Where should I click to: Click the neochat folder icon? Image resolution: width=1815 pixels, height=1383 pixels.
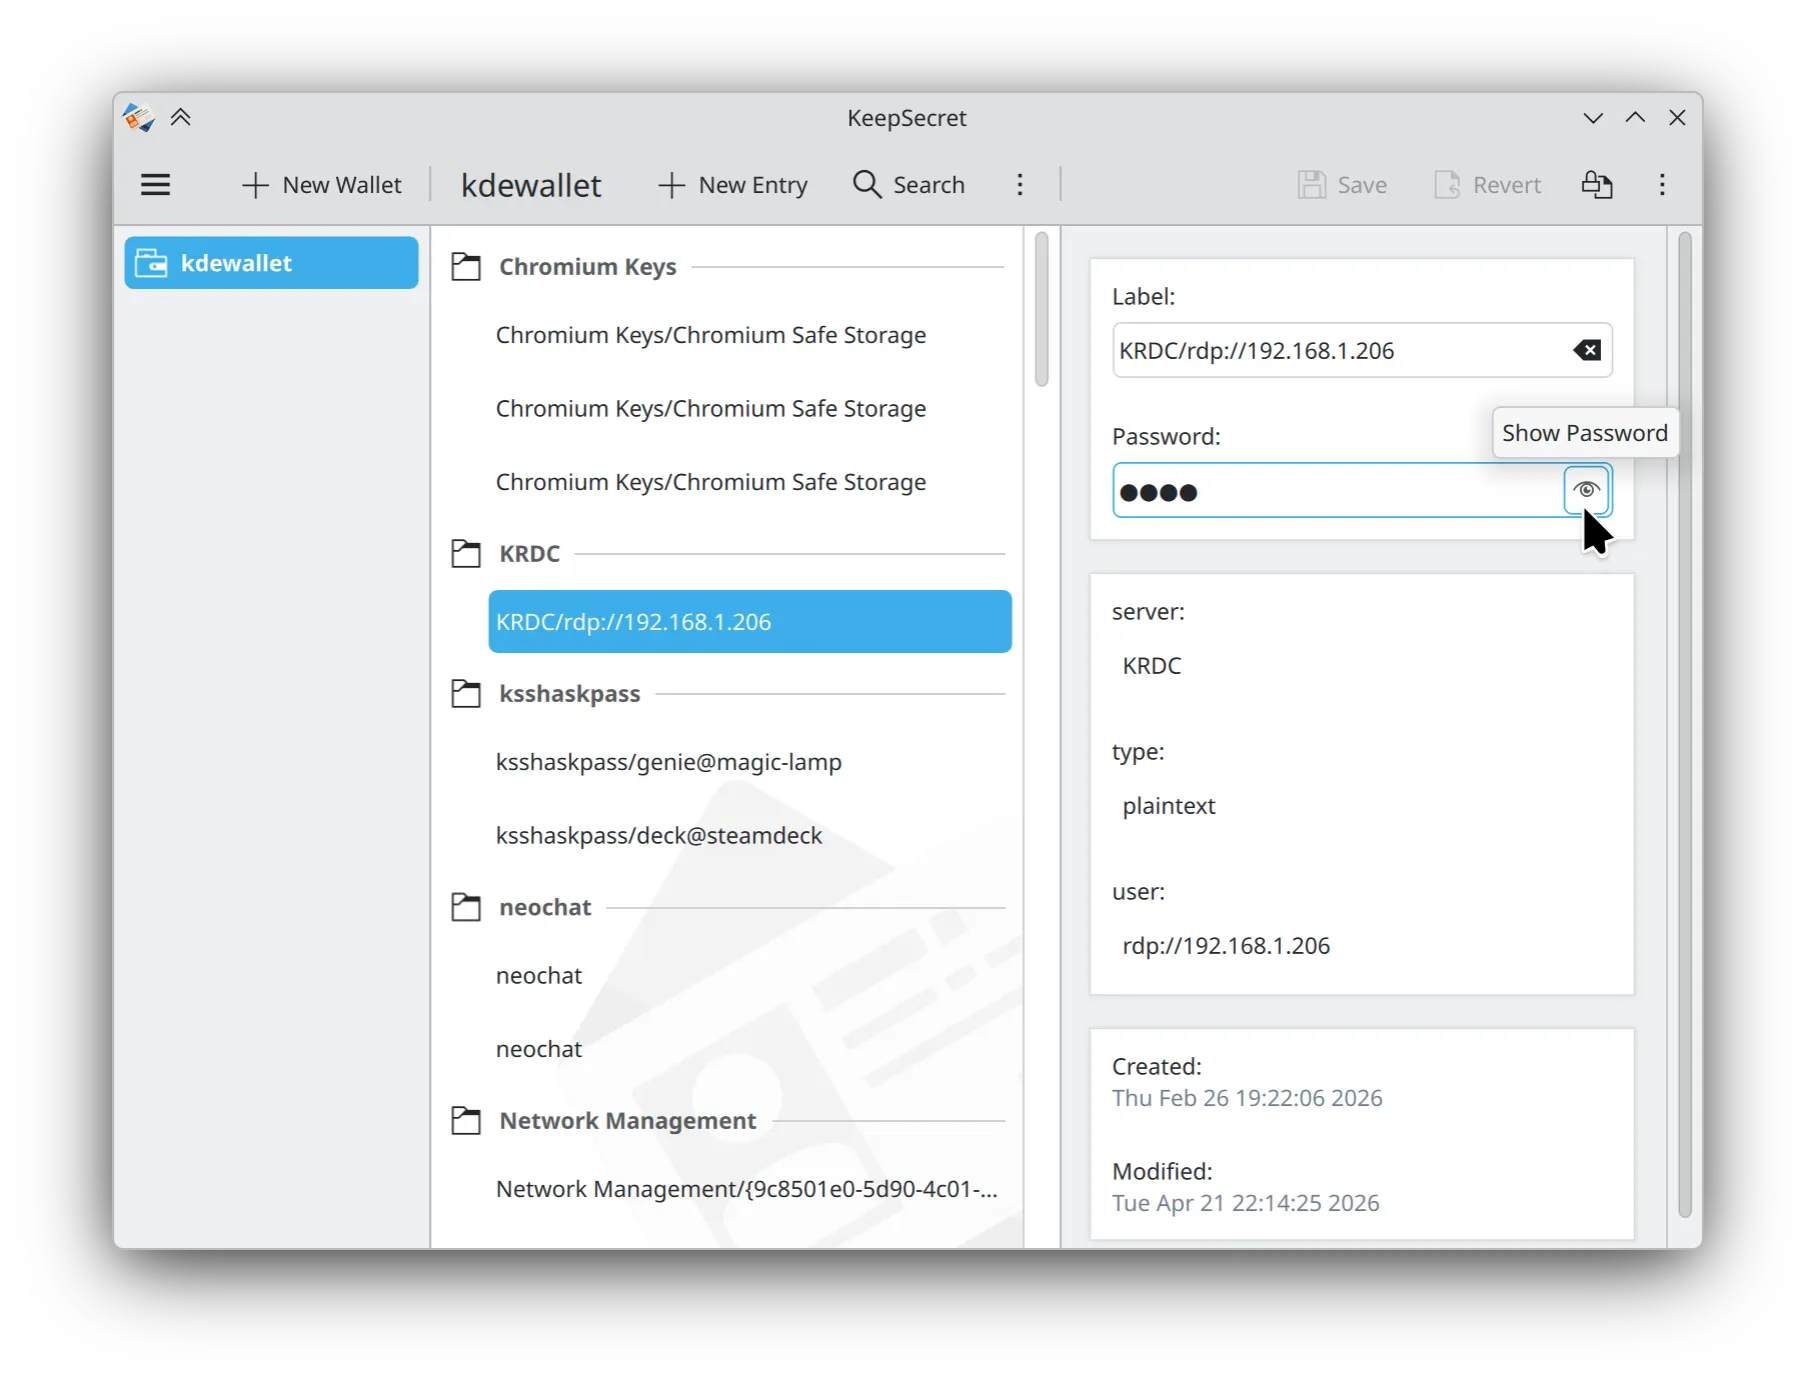point(466,907)
